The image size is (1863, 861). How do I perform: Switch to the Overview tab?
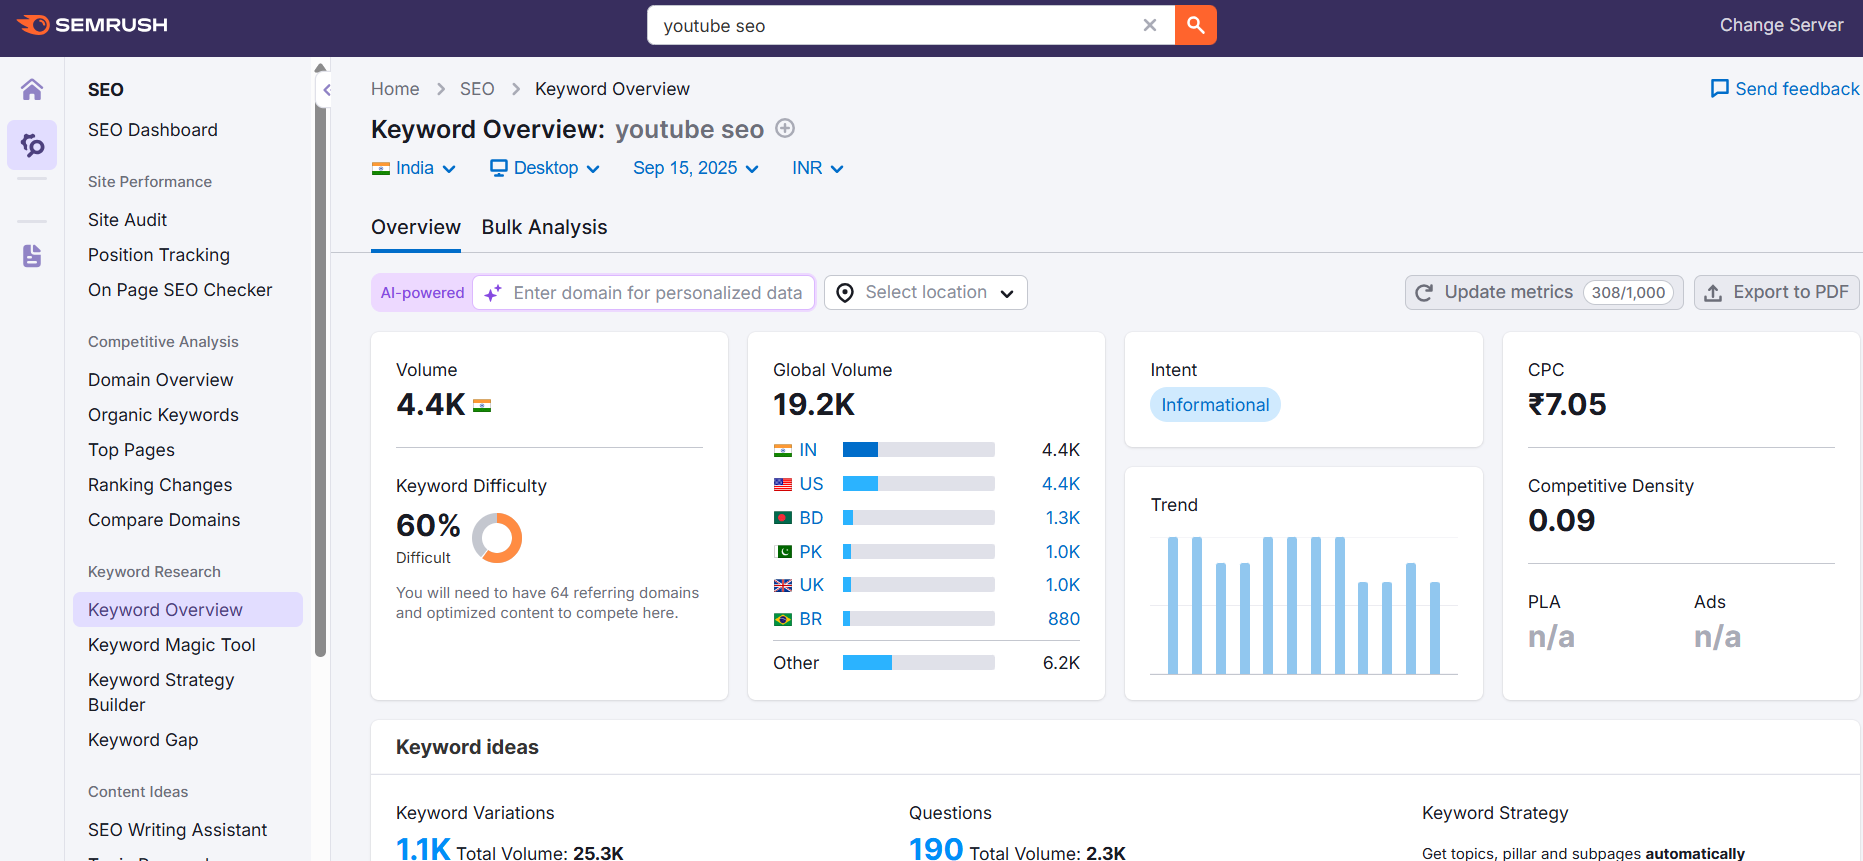point(416,227)
